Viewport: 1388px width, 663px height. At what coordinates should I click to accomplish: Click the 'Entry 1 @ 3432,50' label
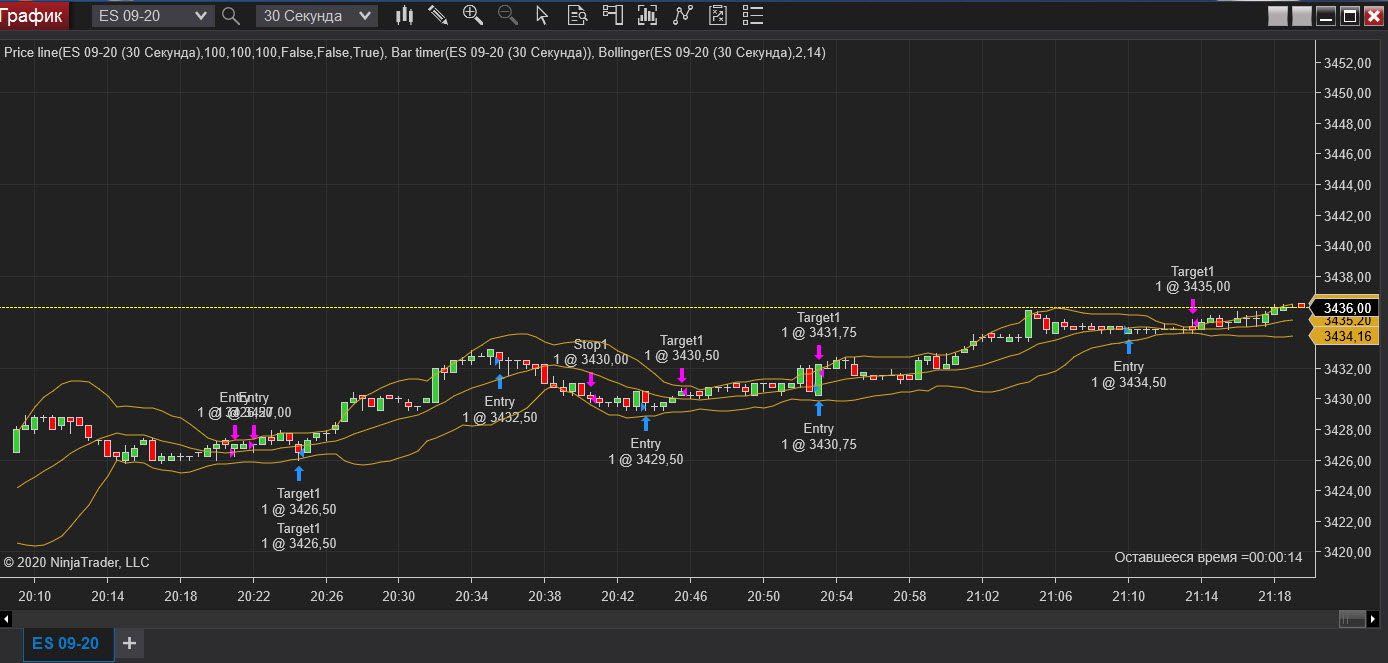coord(499,410)
